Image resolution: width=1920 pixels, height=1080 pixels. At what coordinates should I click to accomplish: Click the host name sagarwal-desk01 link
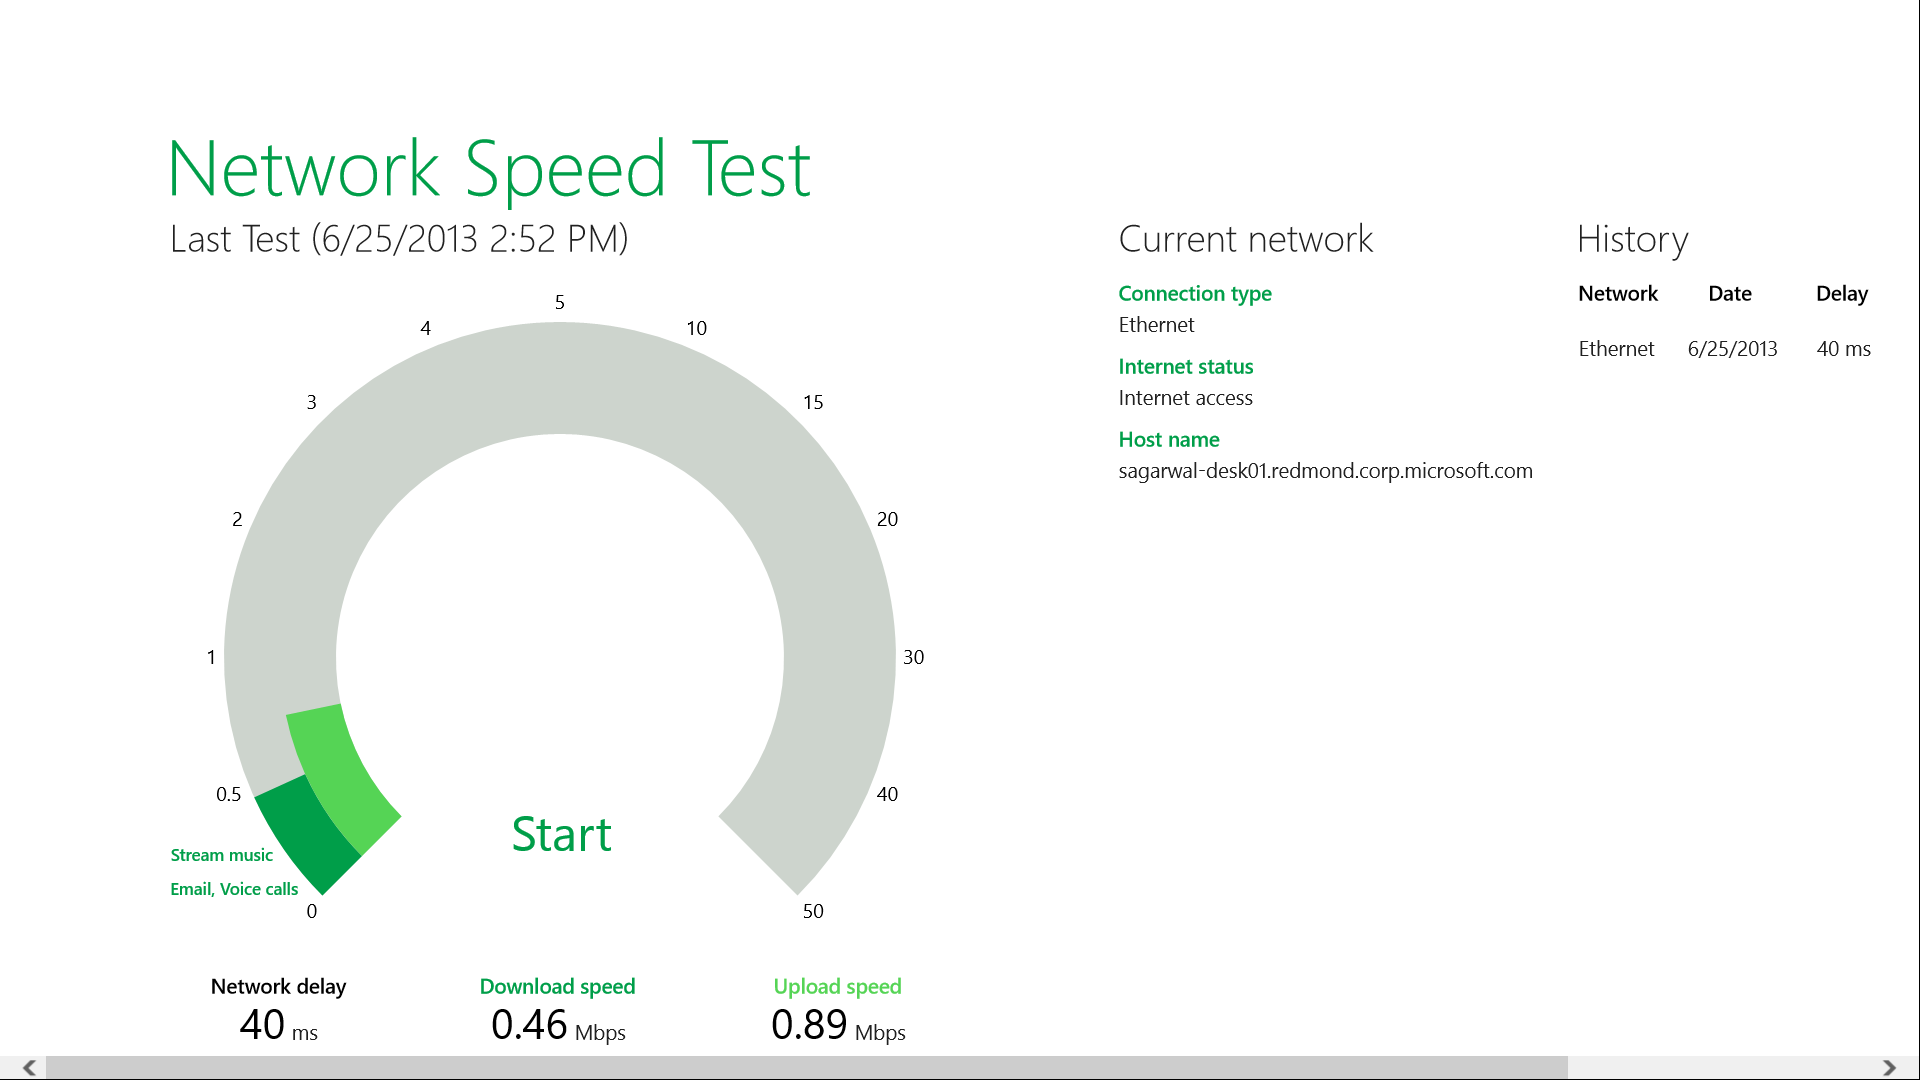coord(1325,471)
